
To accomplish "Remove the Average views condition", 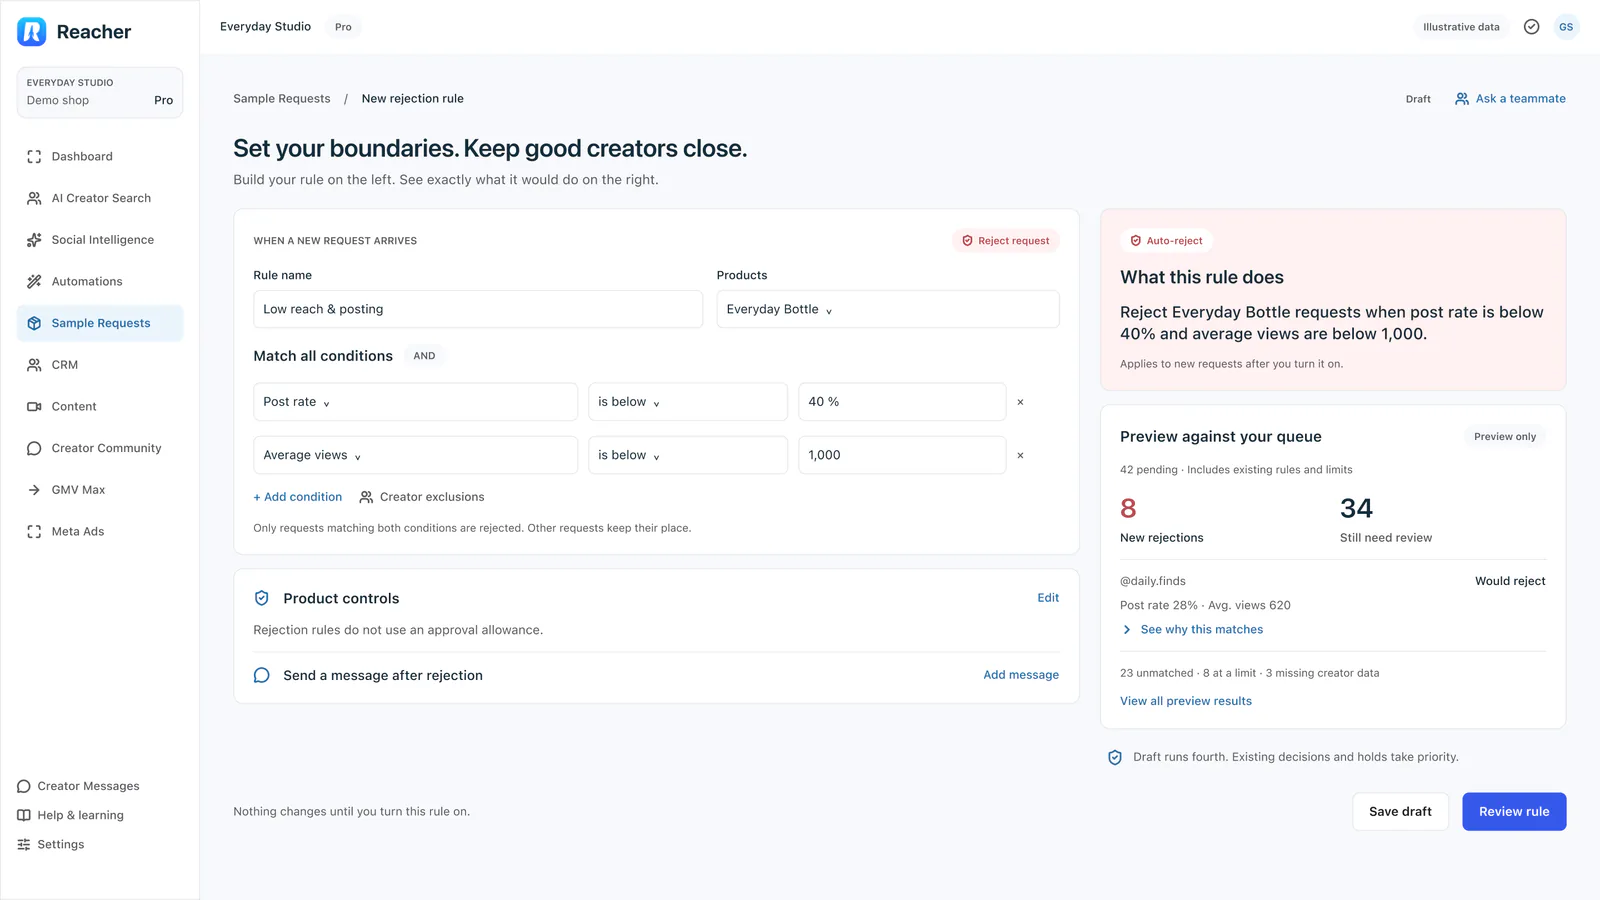I will coord(1020,455).
